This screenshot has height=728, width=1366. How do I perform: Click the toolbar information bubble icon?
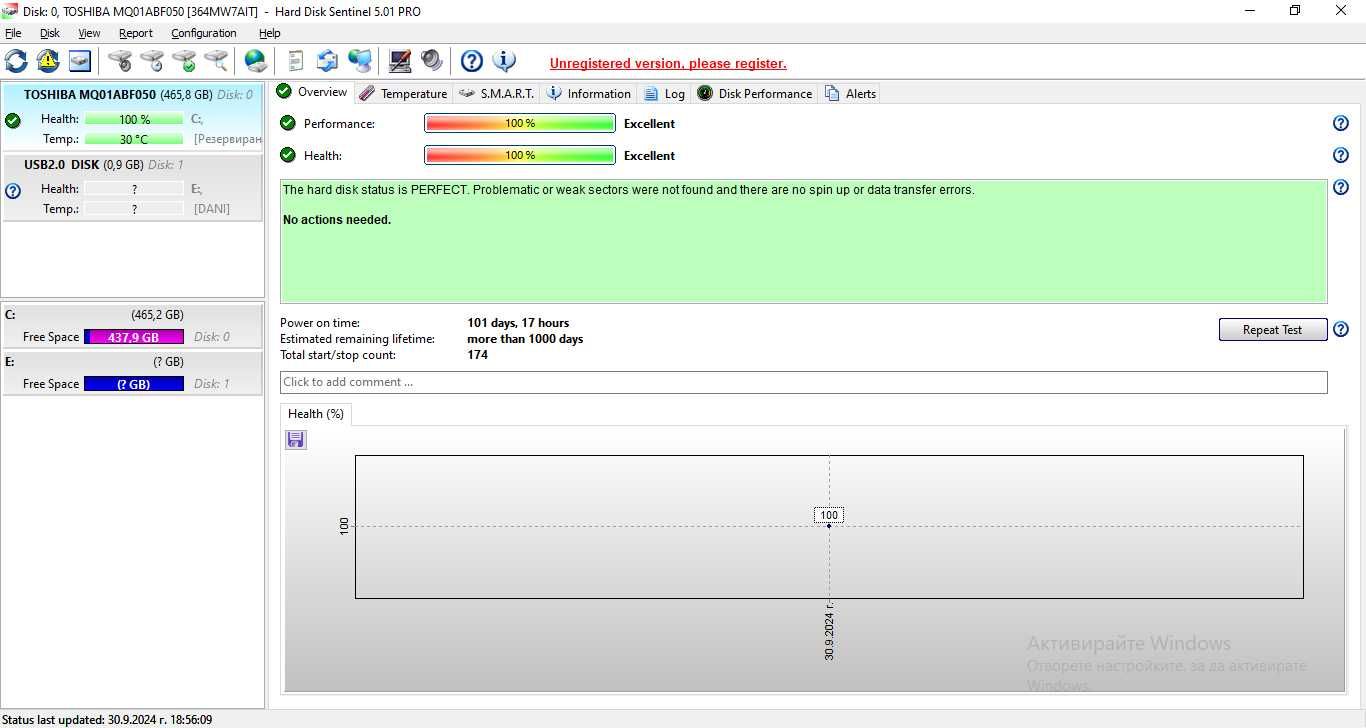point(504,61)
